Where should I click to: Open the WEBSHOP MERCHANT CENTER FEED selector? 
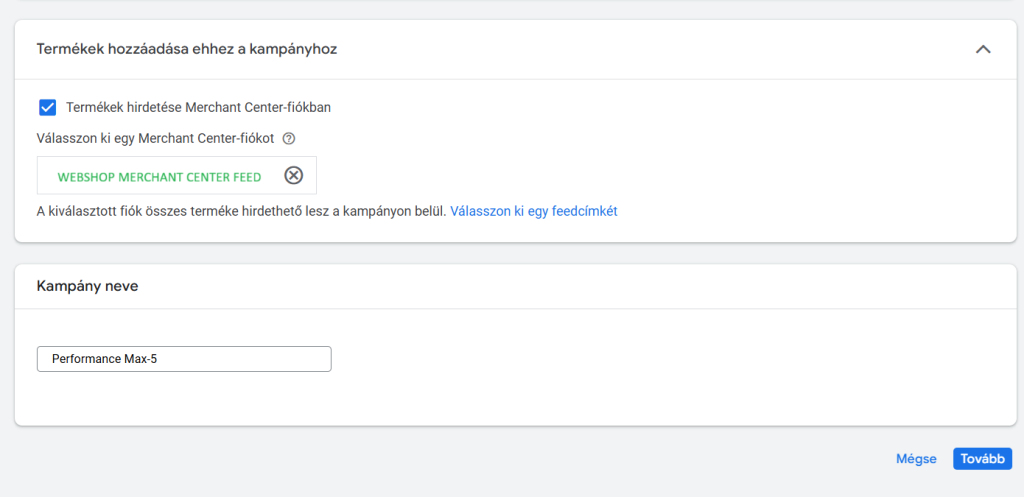pyautogui.click(x=159, y=177)
